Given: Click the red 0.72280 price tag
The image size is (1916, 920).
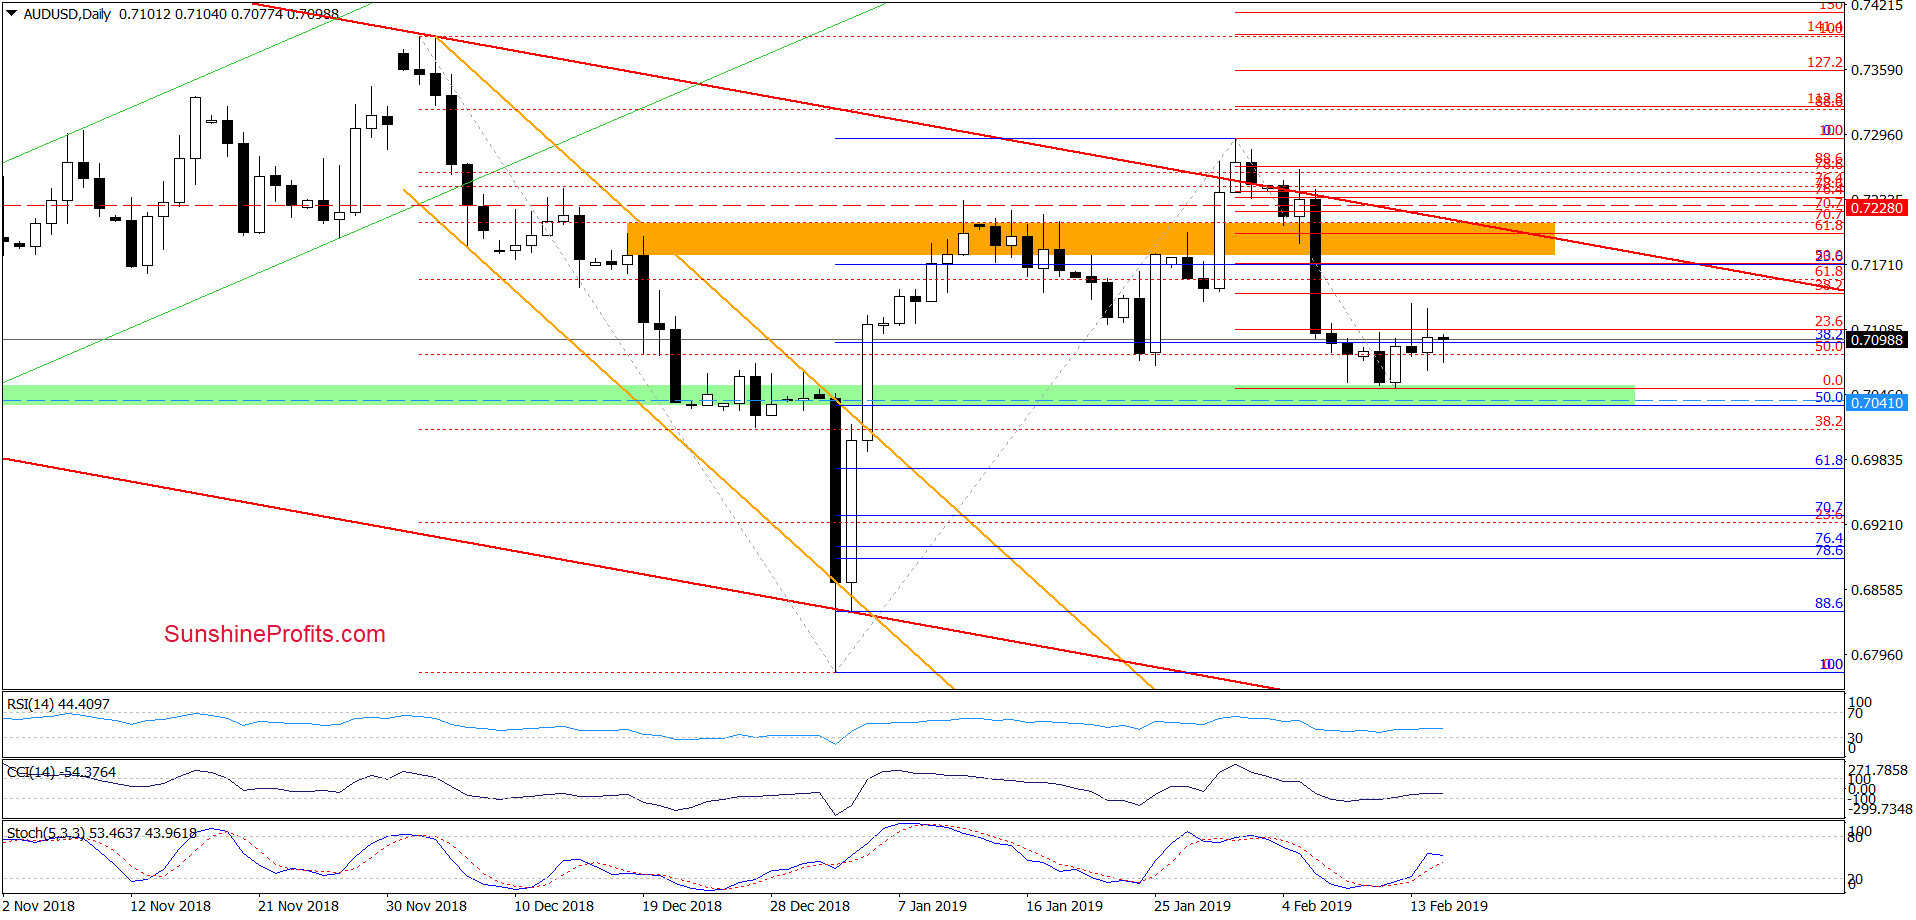Looking at the screenshot, I should click(1877, 208).
